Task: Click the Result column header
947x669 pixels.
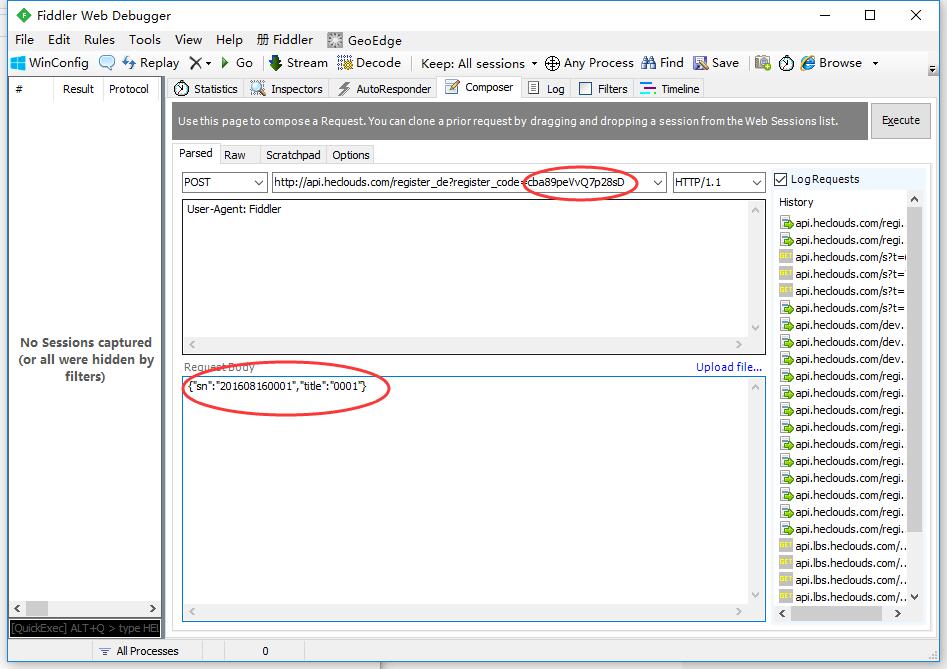Action: [x=79, y=89]
